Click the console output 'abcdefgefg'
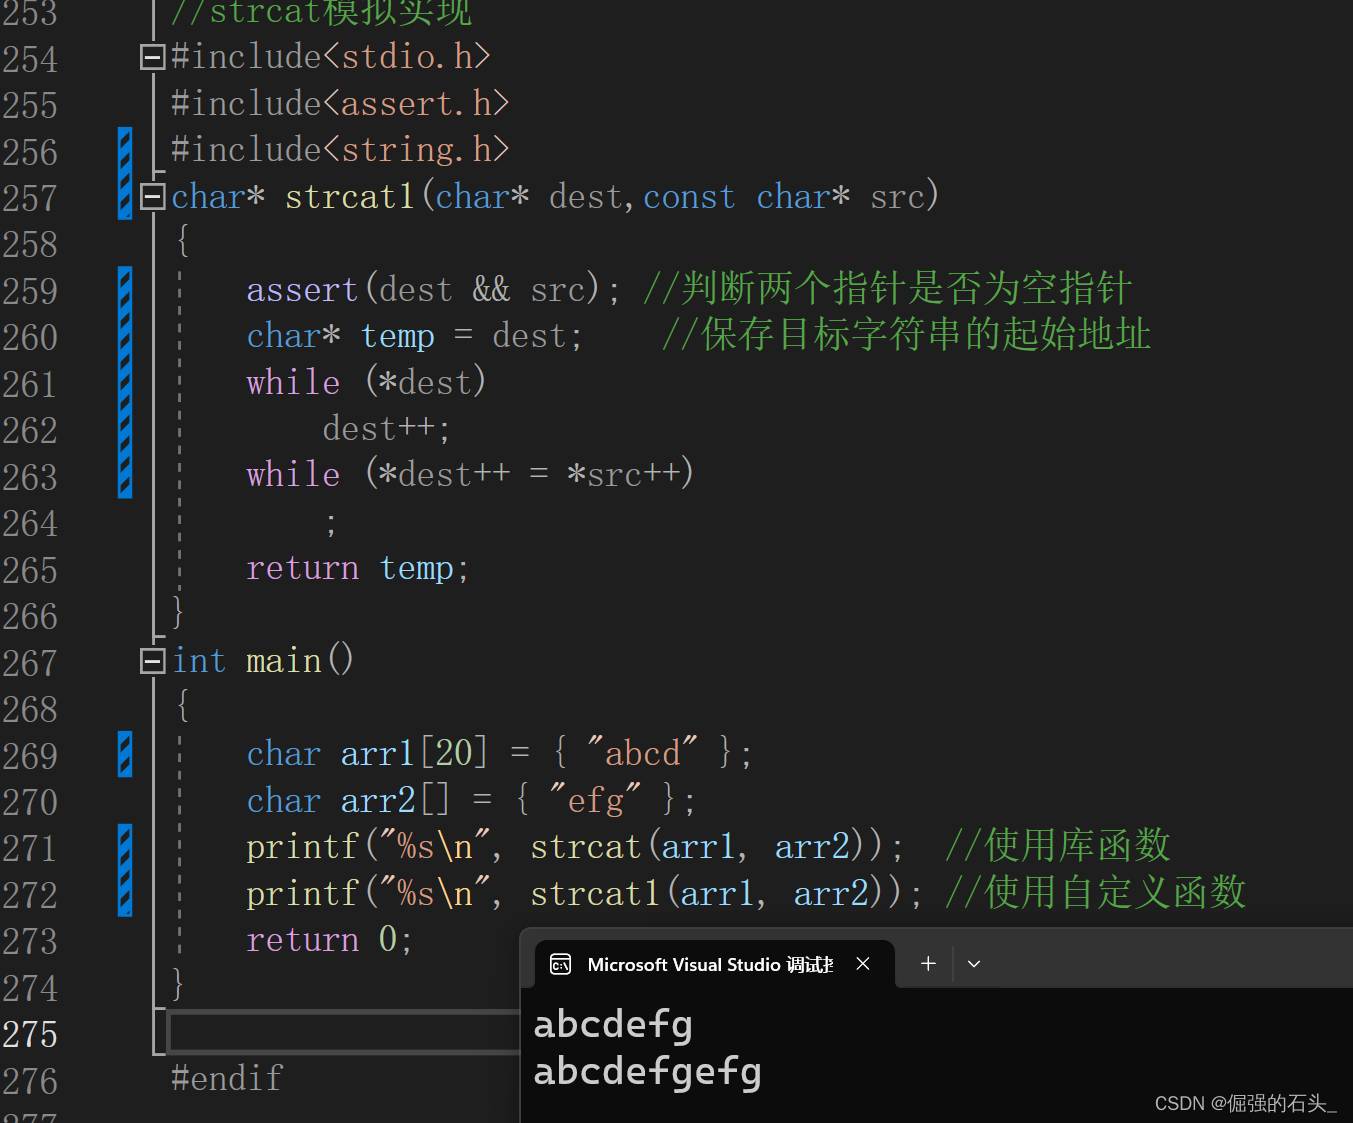The height and width of the screenshot is (1123, 1353). click(x=648, y=1072)
